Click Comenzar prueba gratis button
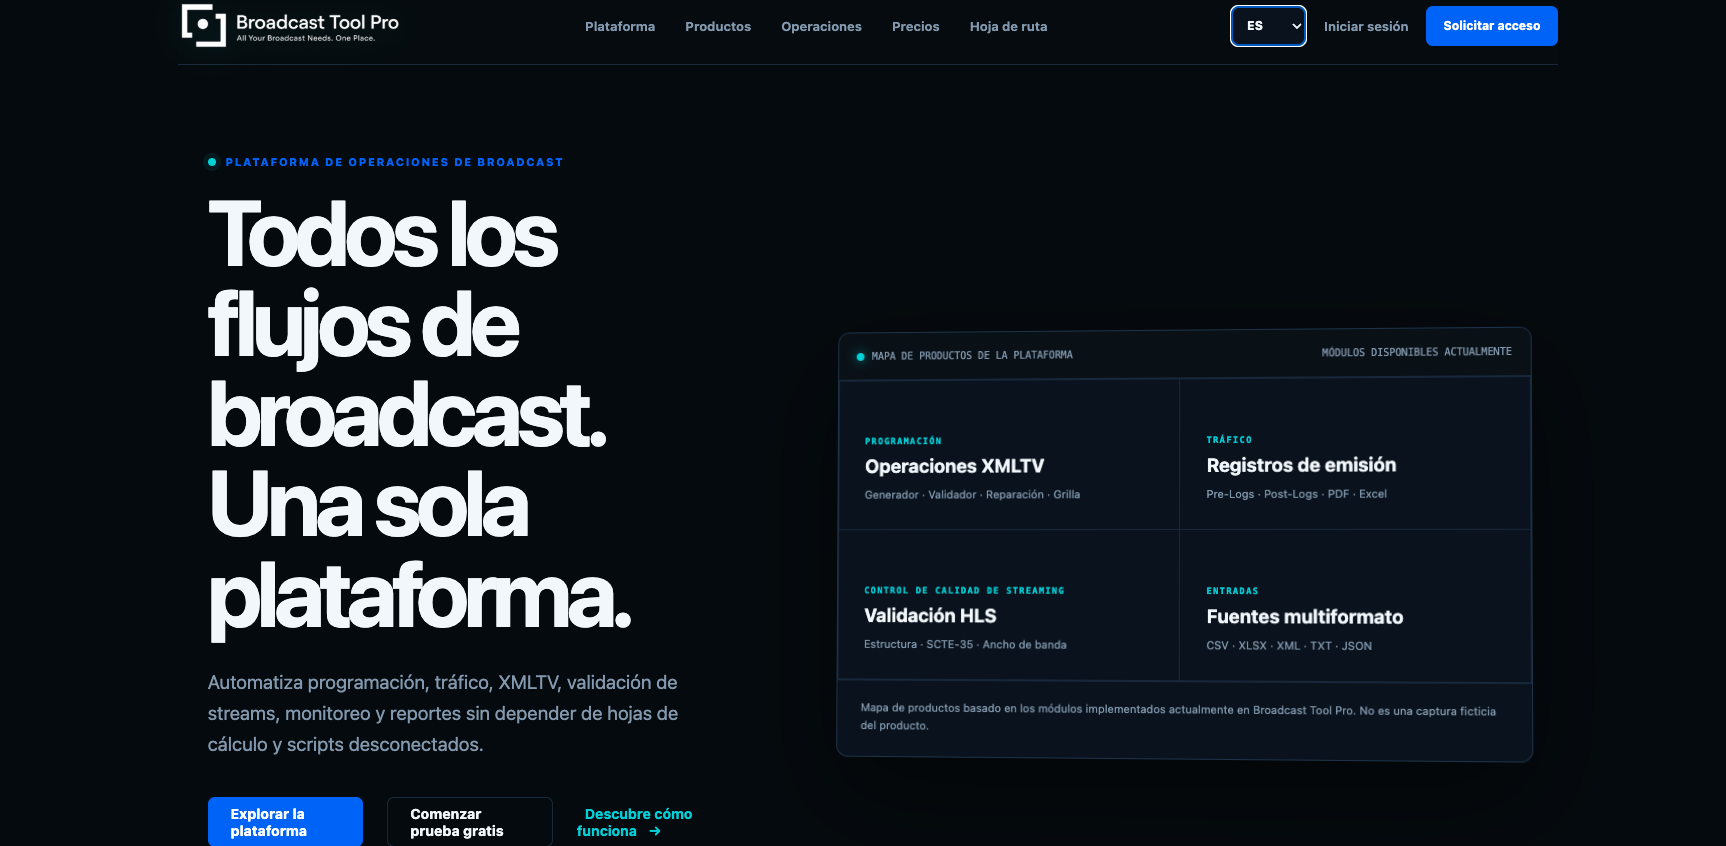Screen dimensions: 1726x846 470,822
